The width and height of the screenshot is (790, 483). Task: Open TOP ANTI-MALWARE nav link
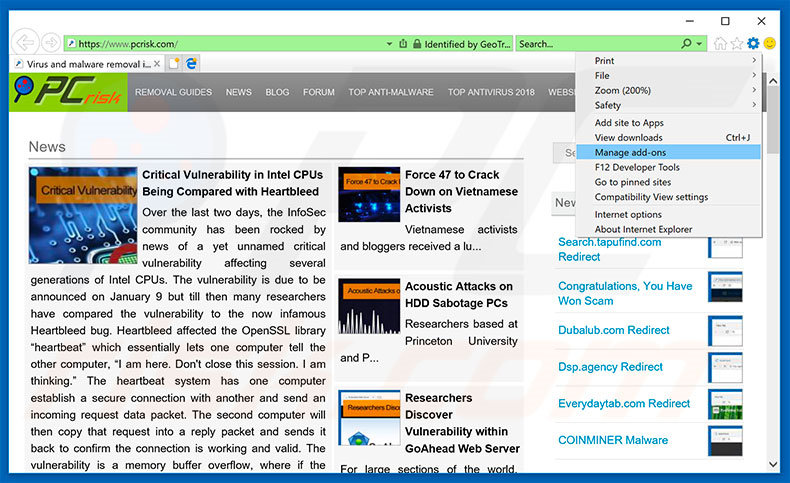(391, 92)
